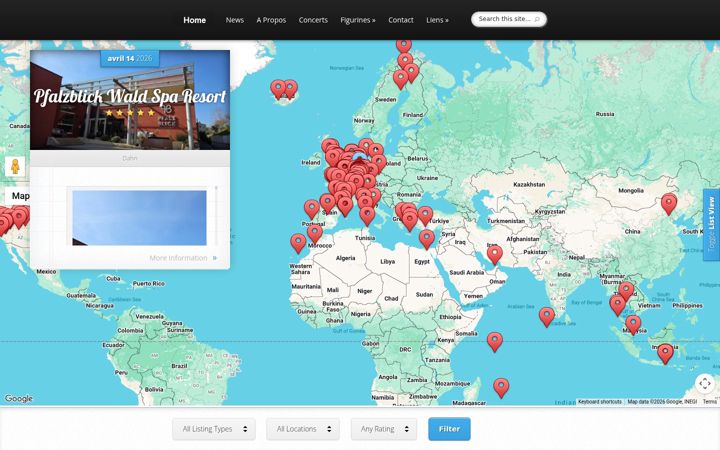Click the 'Dahn' location text in the popup
Image resolution: width=720 pixels, height=450 pixels.
(x=130, y=158)
